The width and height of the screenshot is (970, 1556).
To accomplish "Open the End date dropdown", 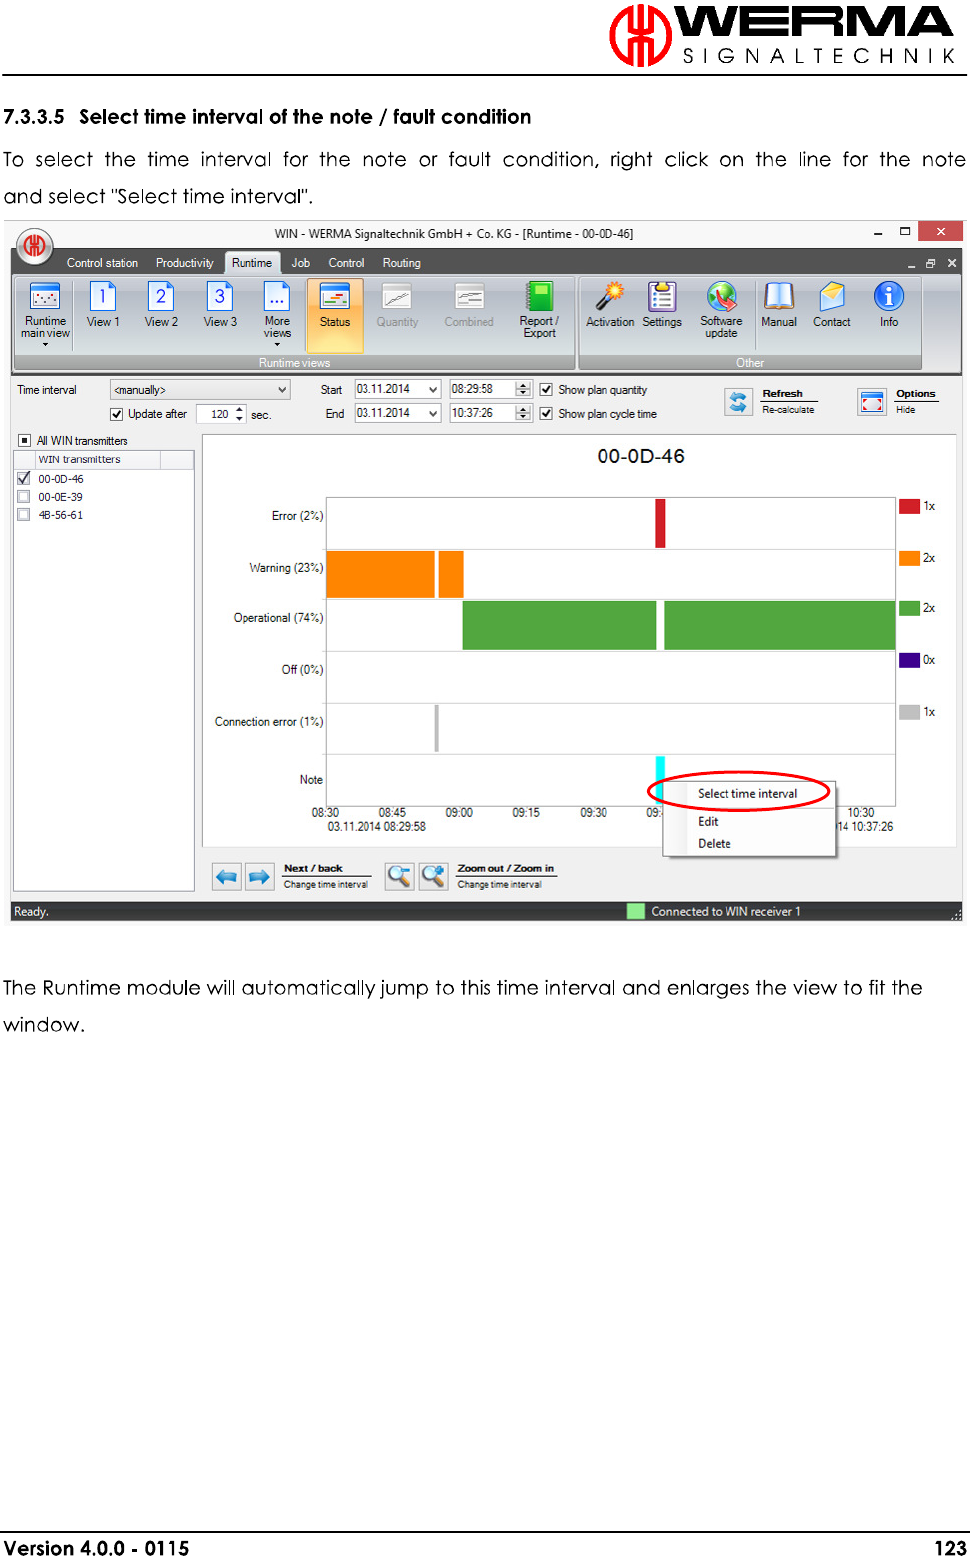I will click(433, 413).
